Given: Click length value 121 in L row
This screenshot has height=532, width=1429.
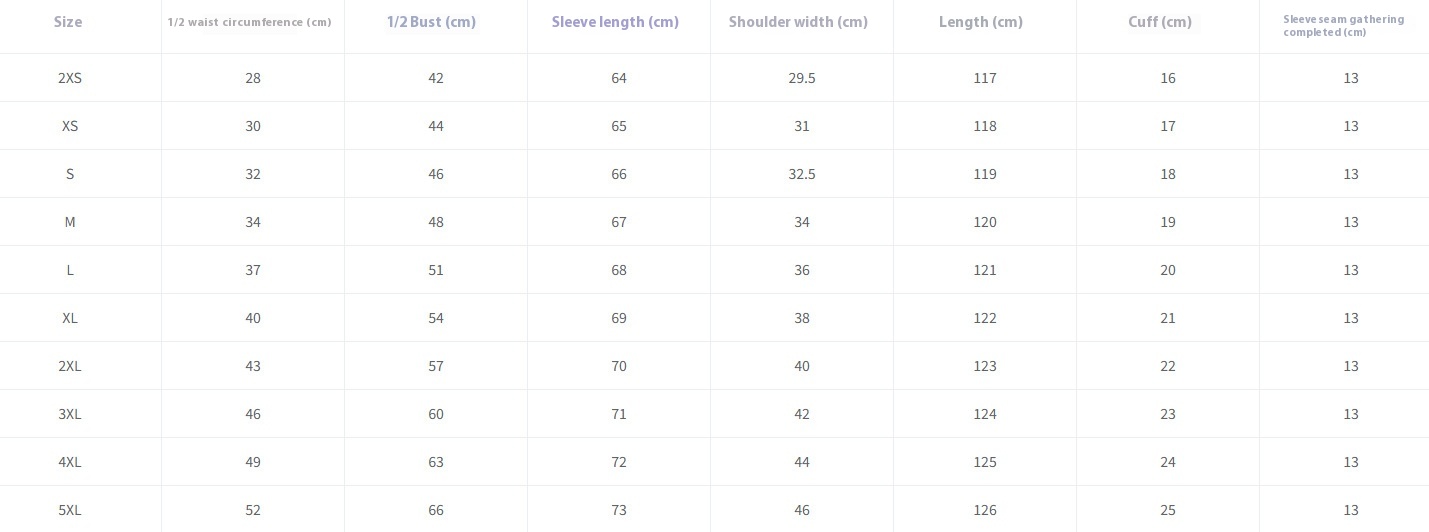Looking at the screenshot, I should tap(985, 270).
